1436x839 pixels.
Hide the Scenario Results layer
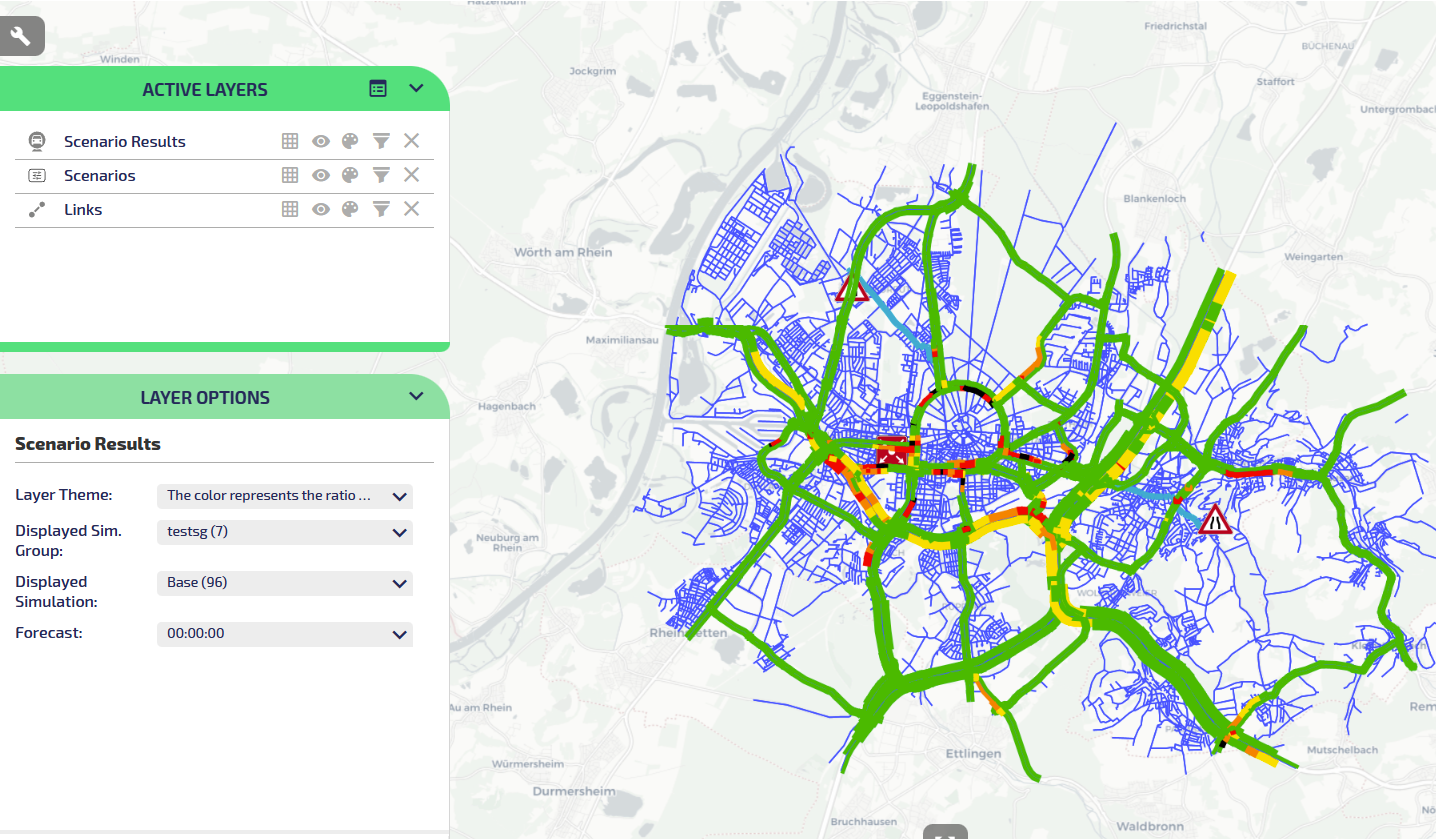pyautogui.click(x=320, y=141)
